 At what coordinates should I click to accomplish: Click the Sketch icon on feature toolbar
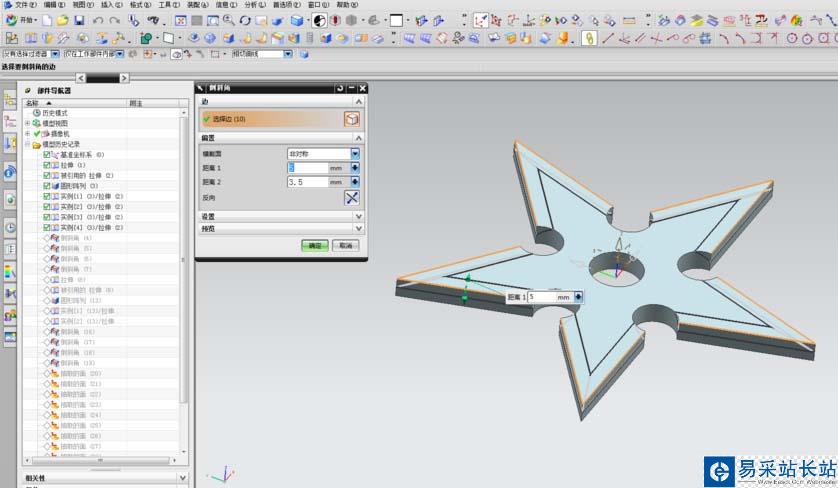[x=12, y=38]
